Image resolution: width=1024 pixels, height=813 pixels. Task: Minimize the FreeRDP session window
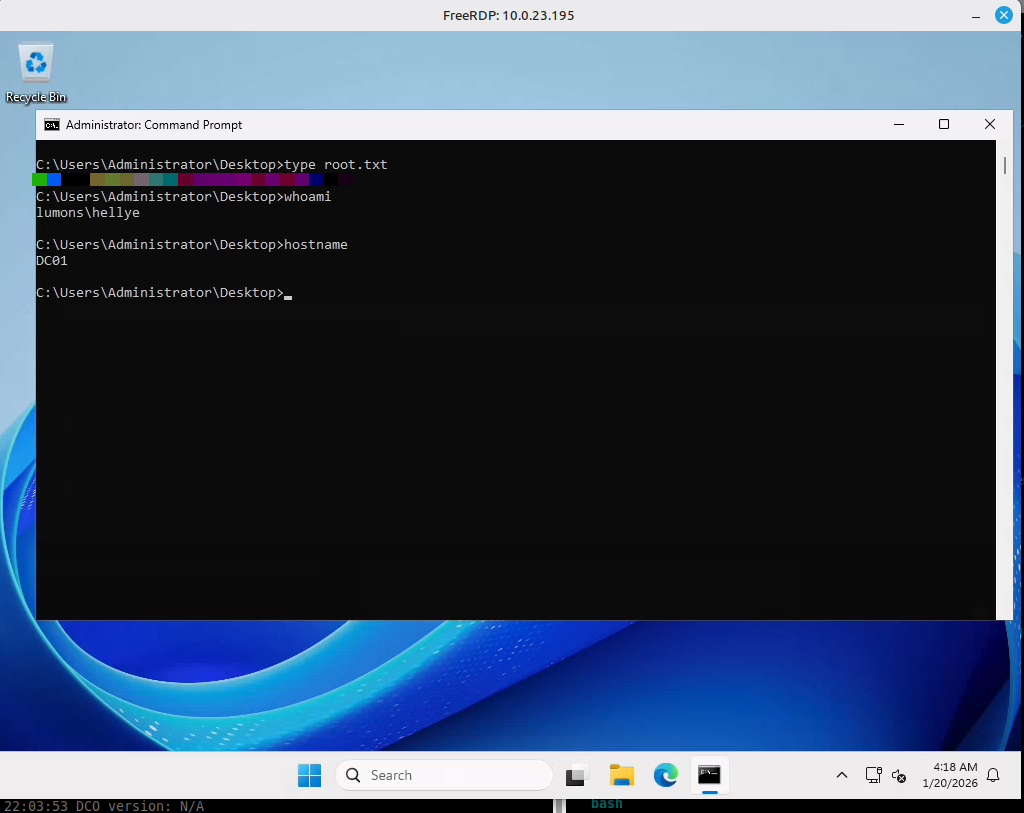(x=975, y=15)
